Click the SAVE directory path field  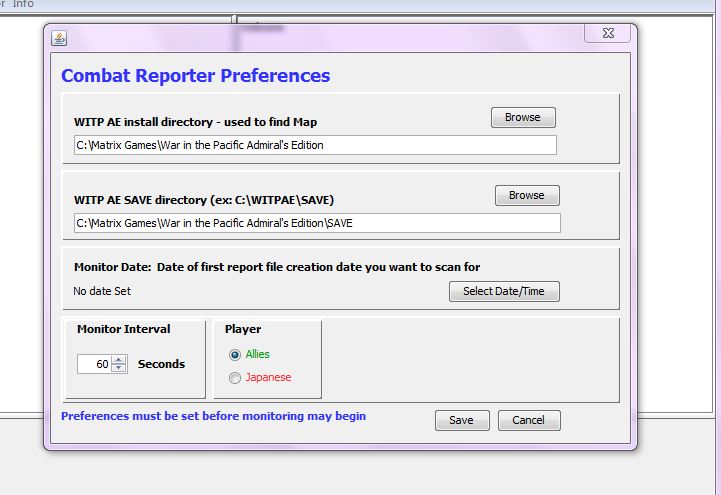[317, 223]
